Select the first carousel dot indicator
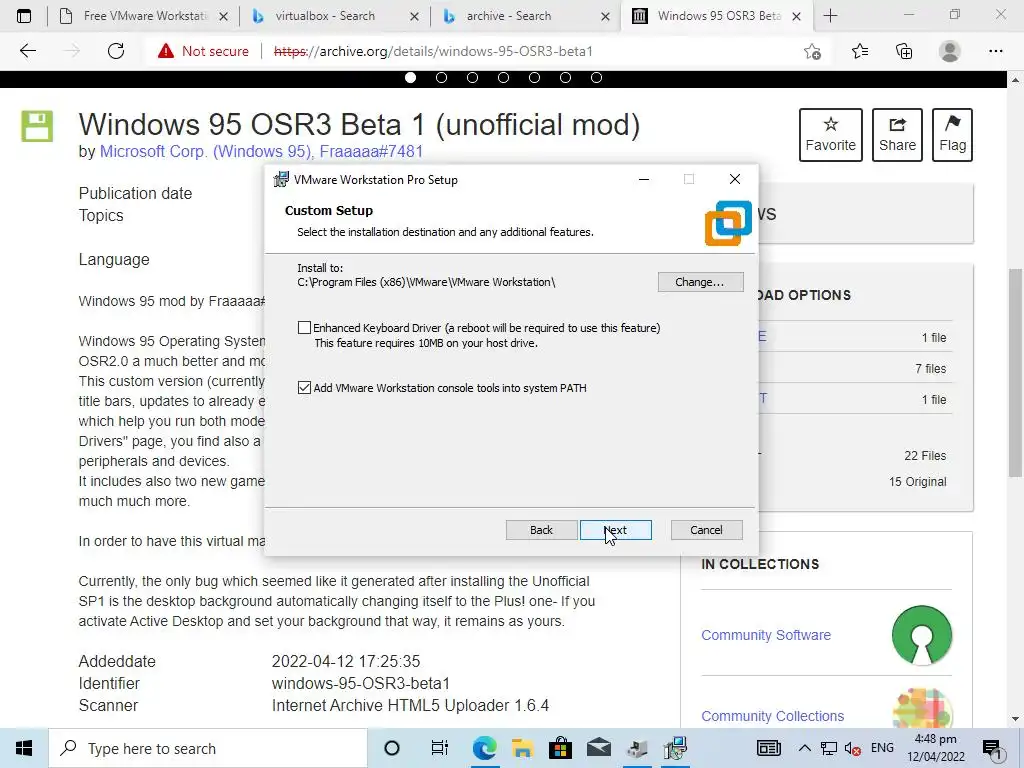The image size is (1024, 768). click(x=411, y=78)
